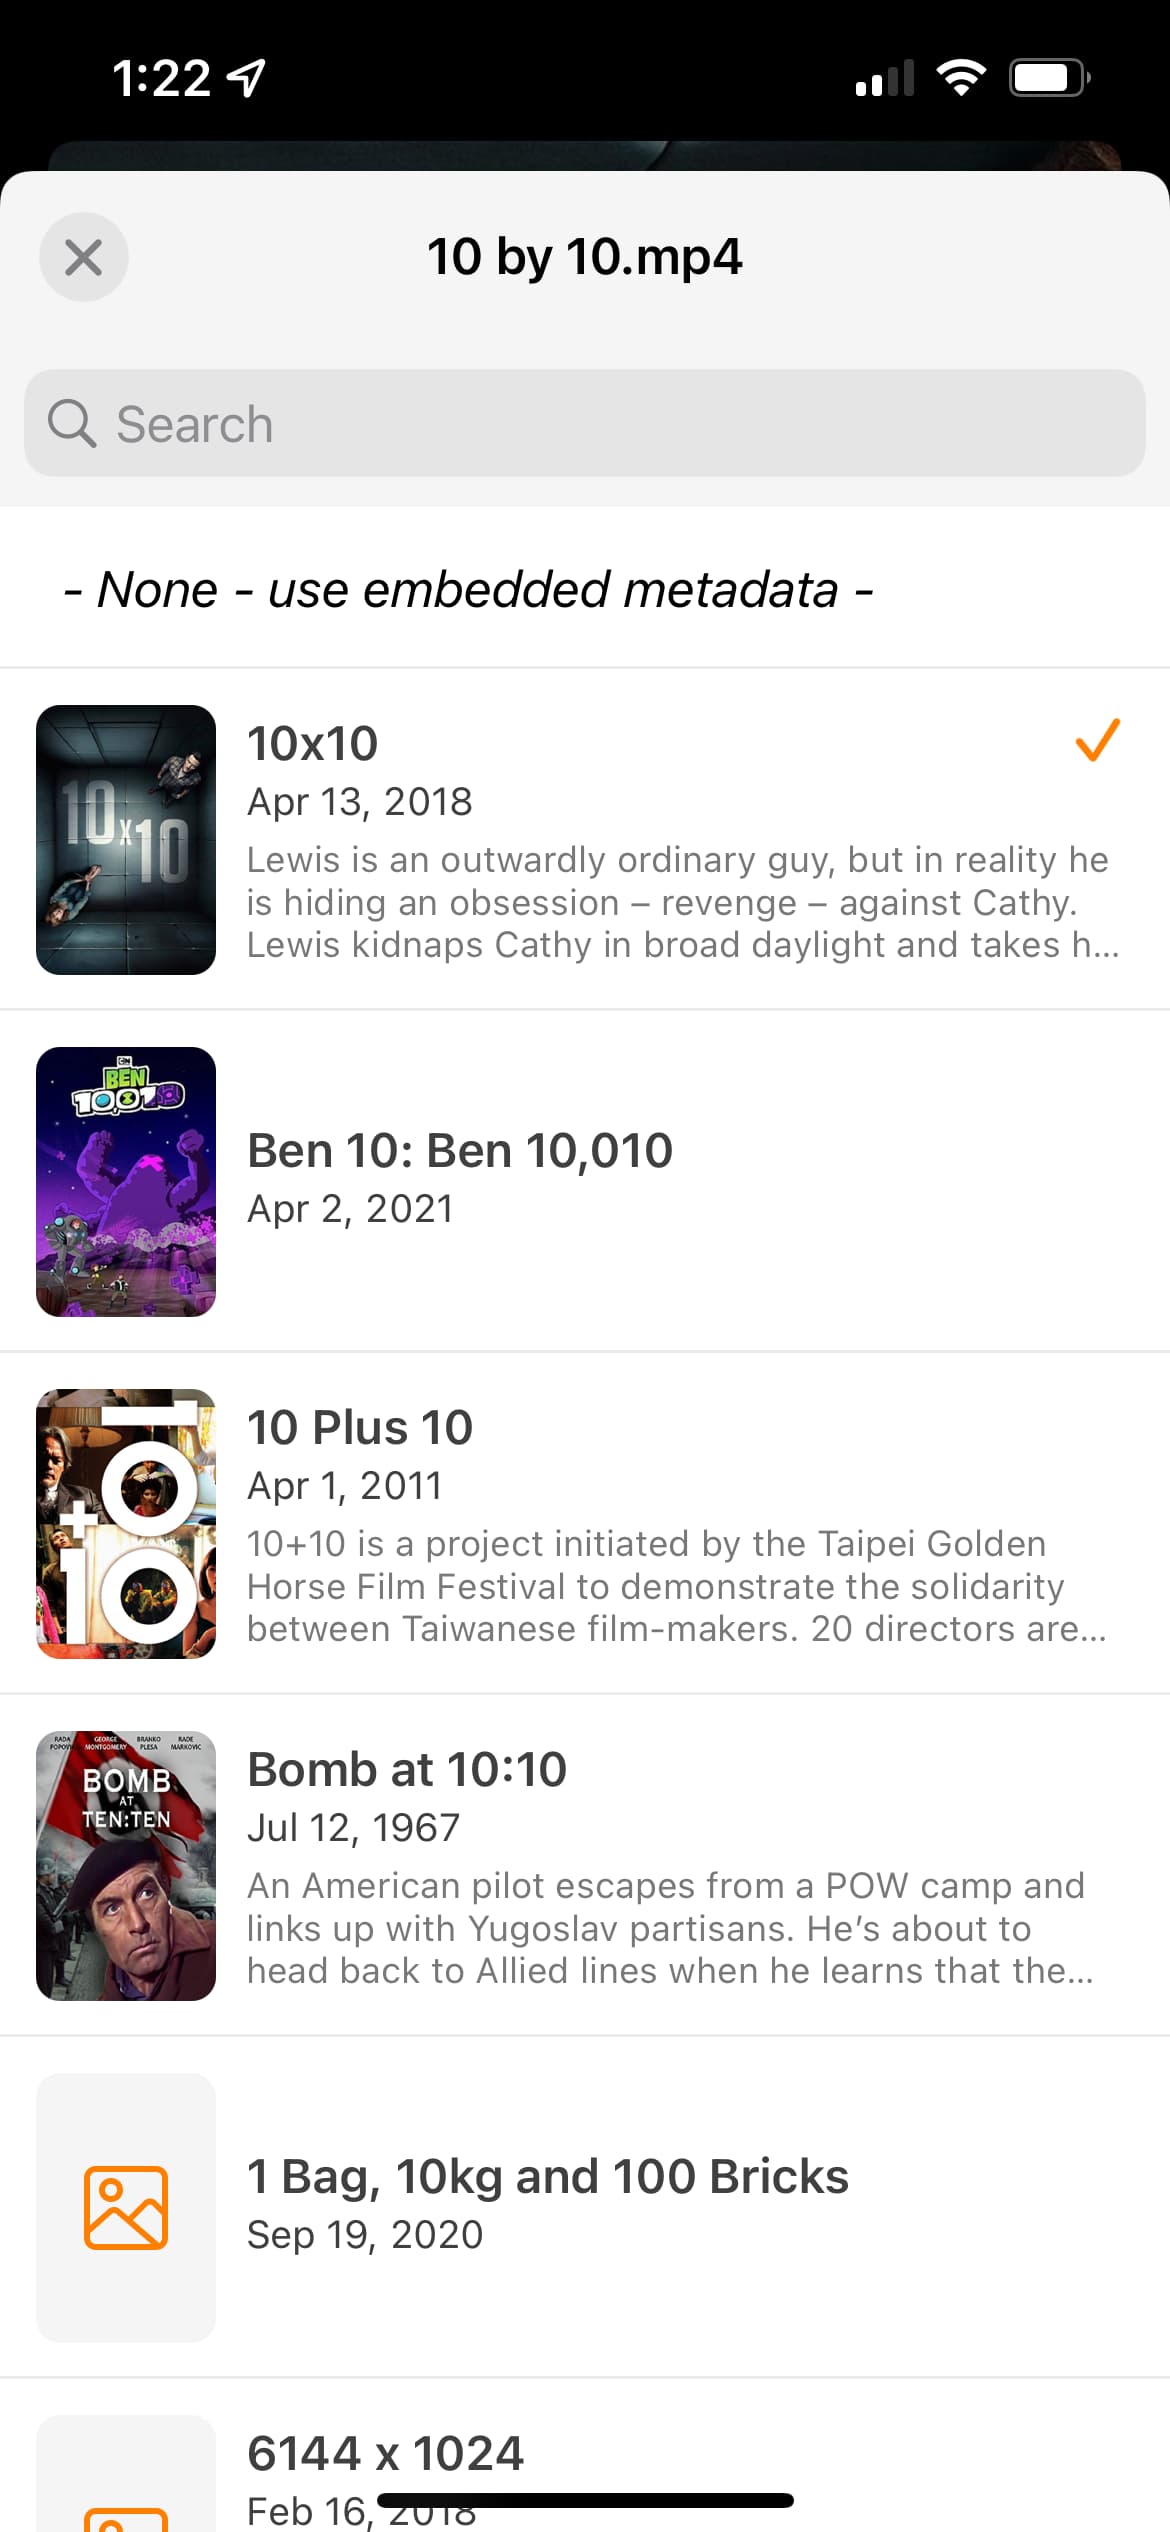Close the metadata picker with X button
Viewport: 1170px width, 2532px height.
[x=84, y=257]
